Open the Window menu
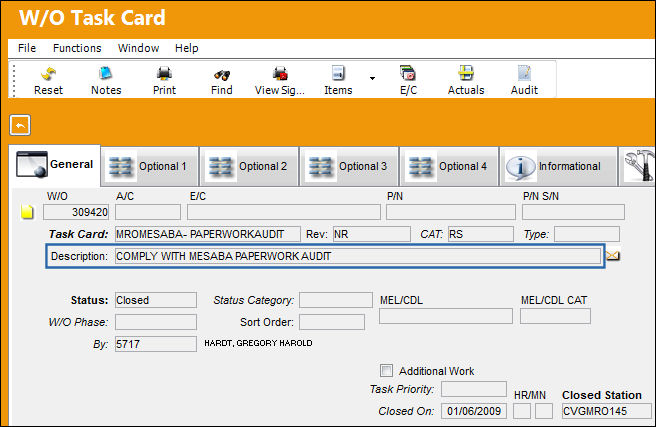The width and height of the screenshot is (656, 427). 138,48
